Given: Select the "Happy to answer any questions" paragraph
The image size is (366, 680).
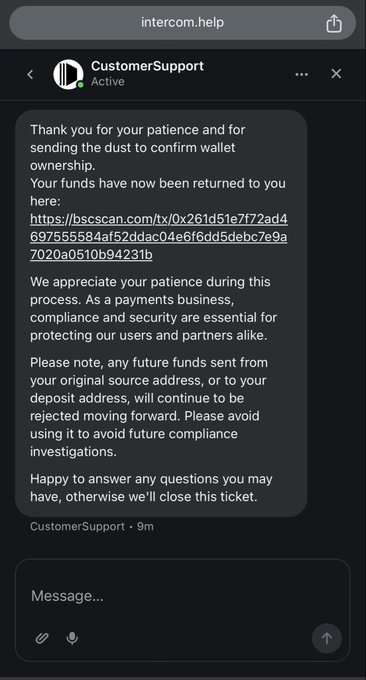Looking at the screenshot, I should pyautogui.click(x=151, y=488).
